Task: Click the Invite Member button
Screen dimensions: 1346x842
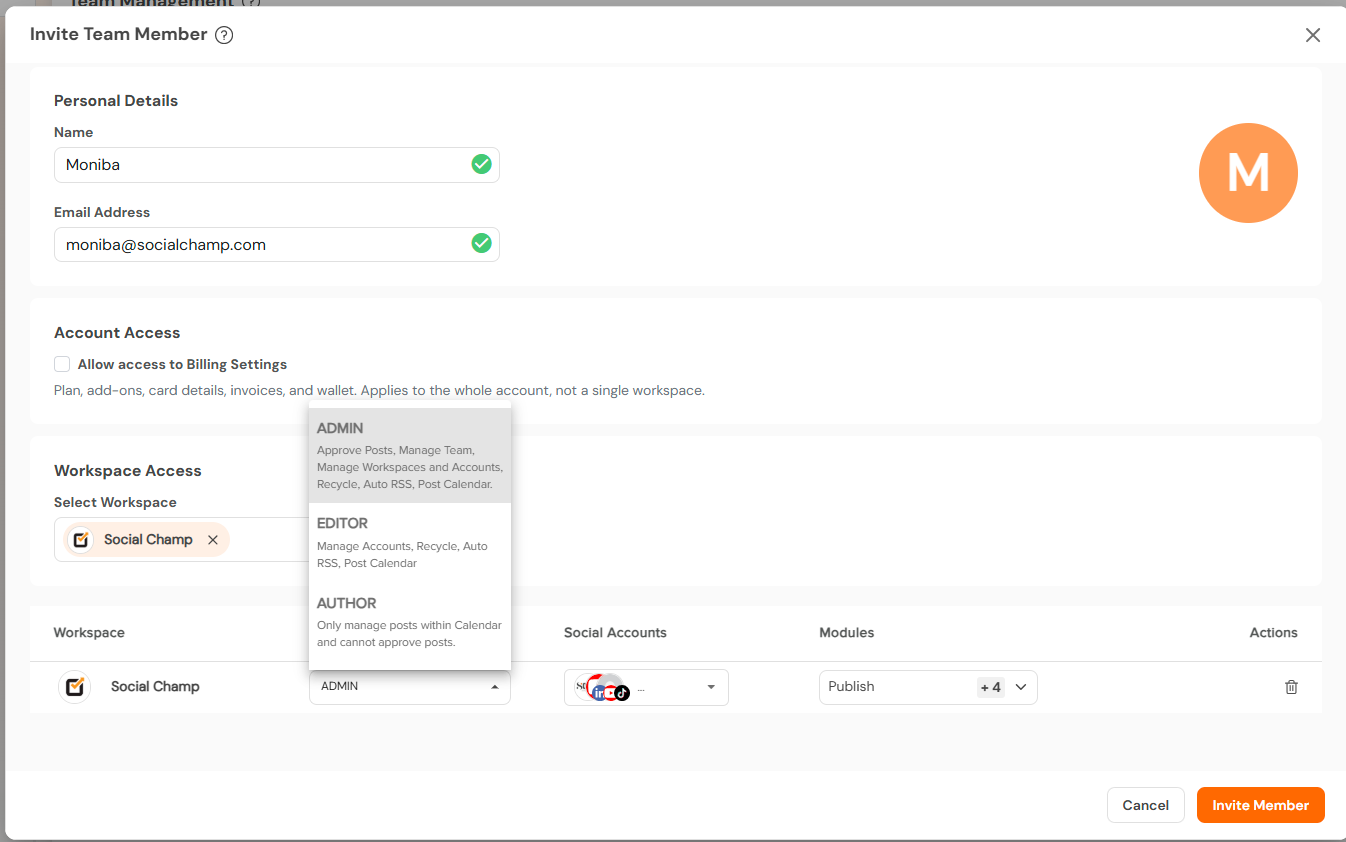Action: pyautogui.click(x=1260, y=805)
